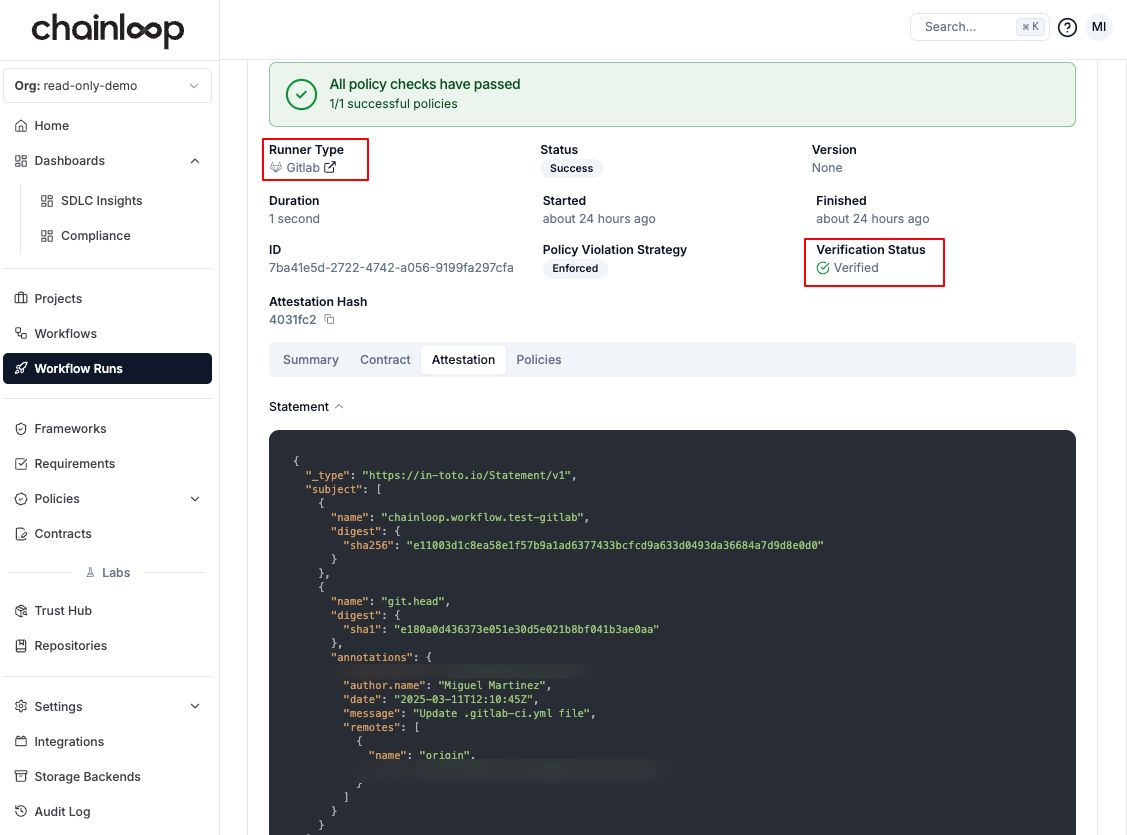Image resolution: width=1127 pixels, height=835 pixels.
Task: Click the Trust Hub icon
Action: coord(21,611)
